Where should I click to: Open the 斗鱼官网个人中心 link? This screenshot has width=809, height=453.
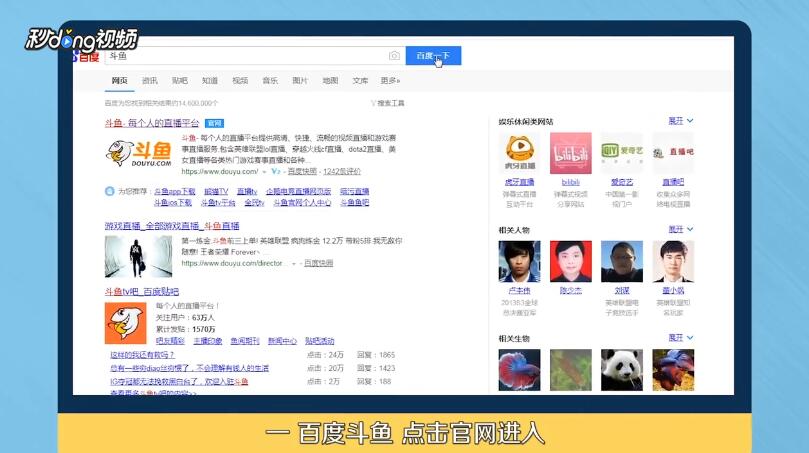[x=302, y=203]
